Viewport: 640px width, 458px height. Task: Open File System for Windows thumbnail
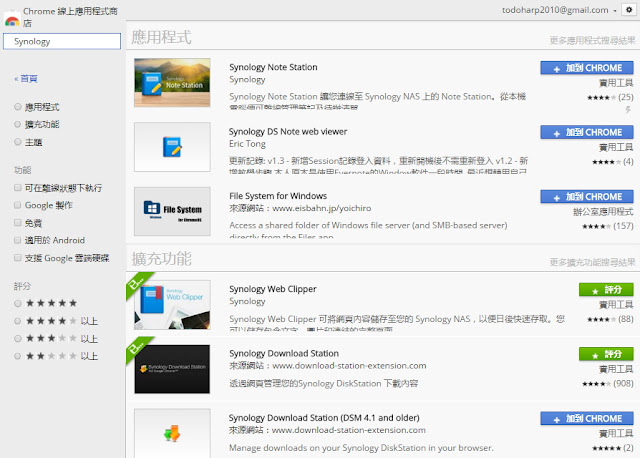coord(172,211)
